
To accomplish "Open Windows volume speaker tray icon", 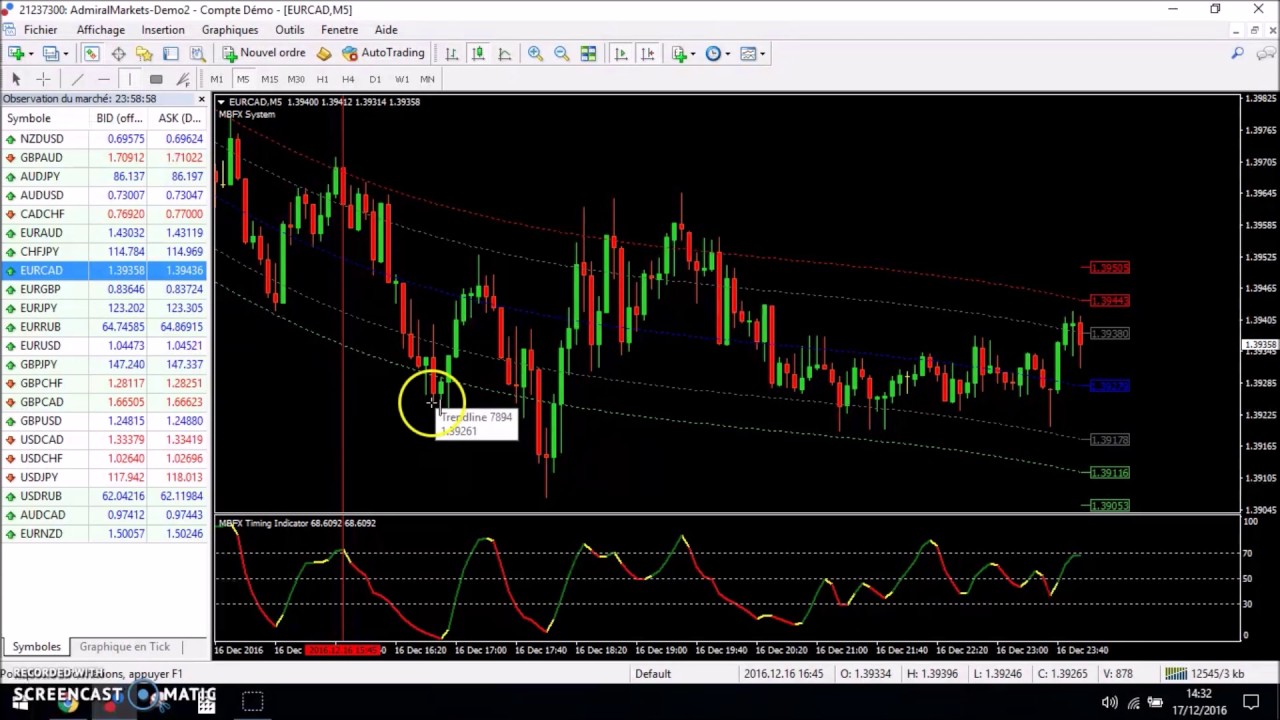I will point(1110,702).
